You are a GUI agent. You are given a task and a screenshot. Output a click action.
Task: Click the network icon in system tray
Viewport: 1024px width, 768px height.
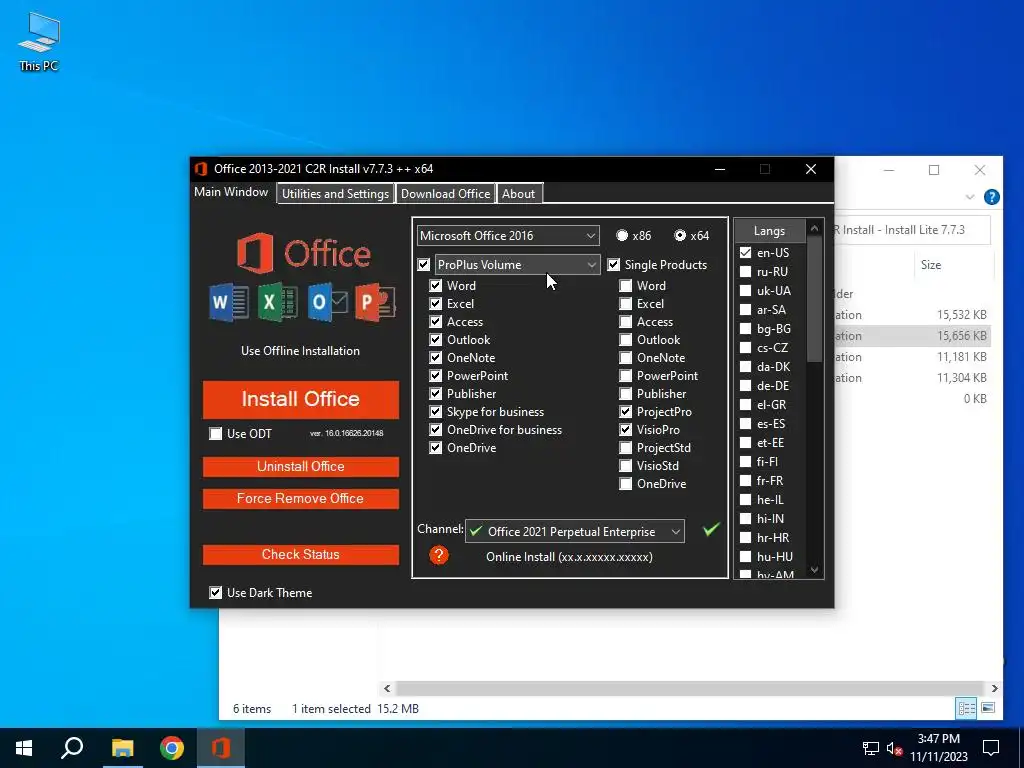tap(871, 748)
